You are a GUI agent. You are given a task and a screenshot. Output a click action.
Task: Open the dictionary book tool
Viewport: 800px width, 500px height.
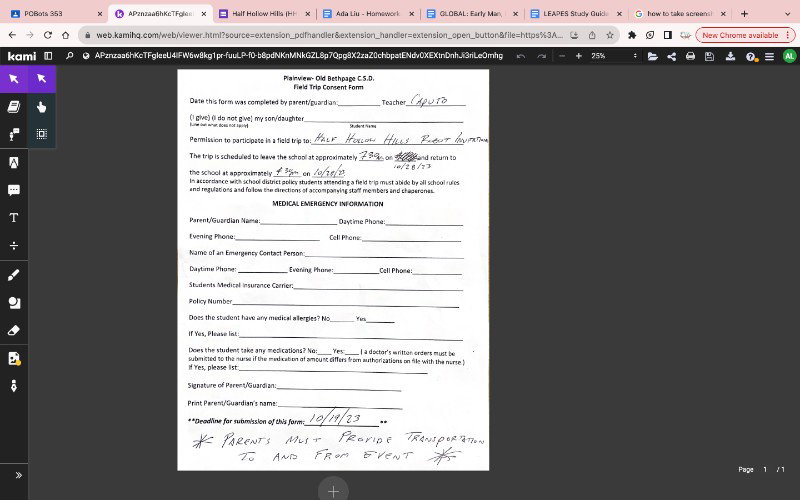pyautogui.click(x=14, y=107)
